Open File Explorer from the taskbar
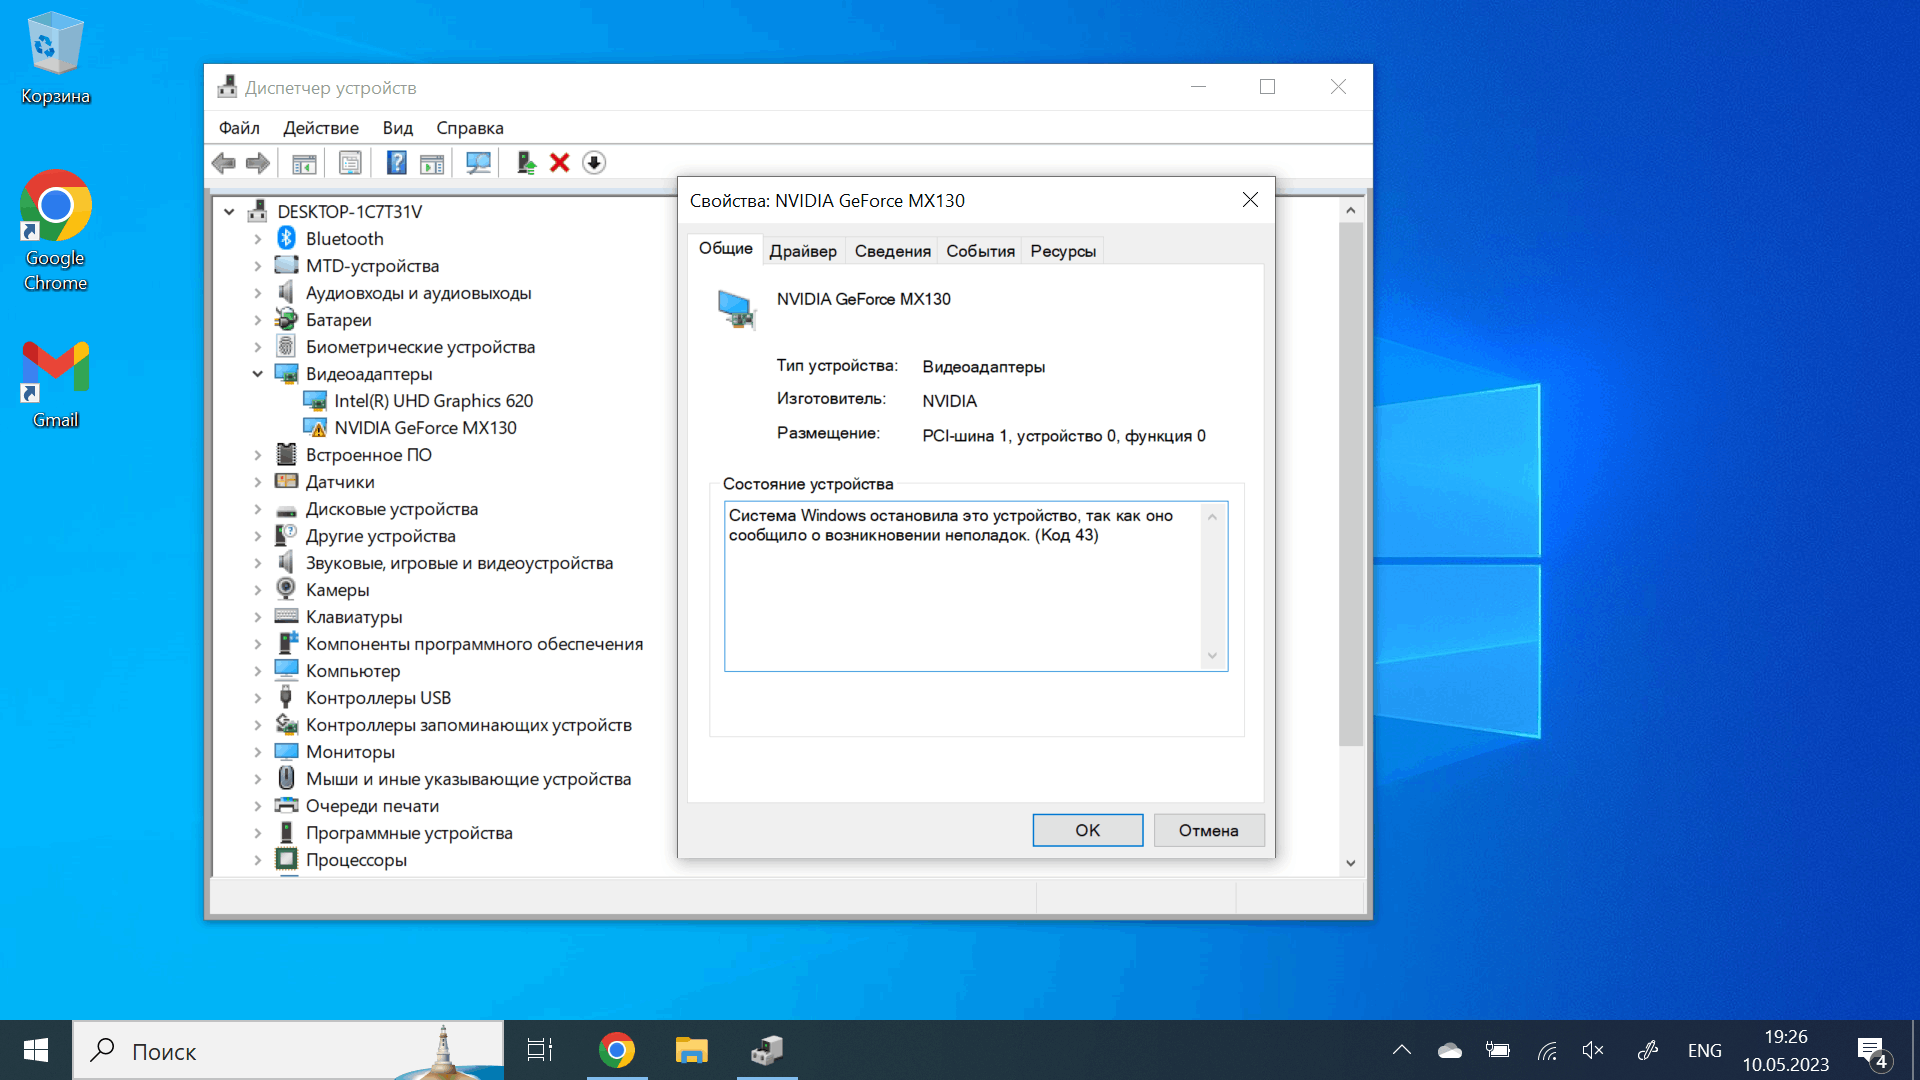This screenshot has height=1080, width=1920. tap(691, 1050)
